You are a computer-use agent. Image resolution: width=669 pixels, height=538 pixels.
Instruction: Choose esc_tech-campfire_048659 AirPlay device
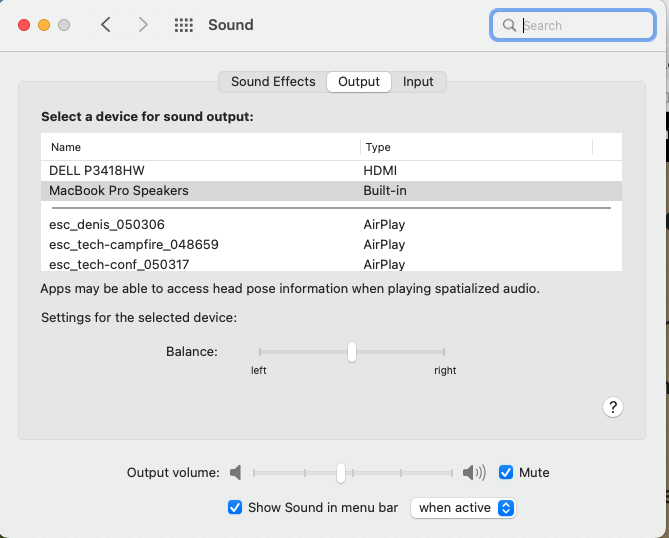pyautogui.click(x=134, y=244)
